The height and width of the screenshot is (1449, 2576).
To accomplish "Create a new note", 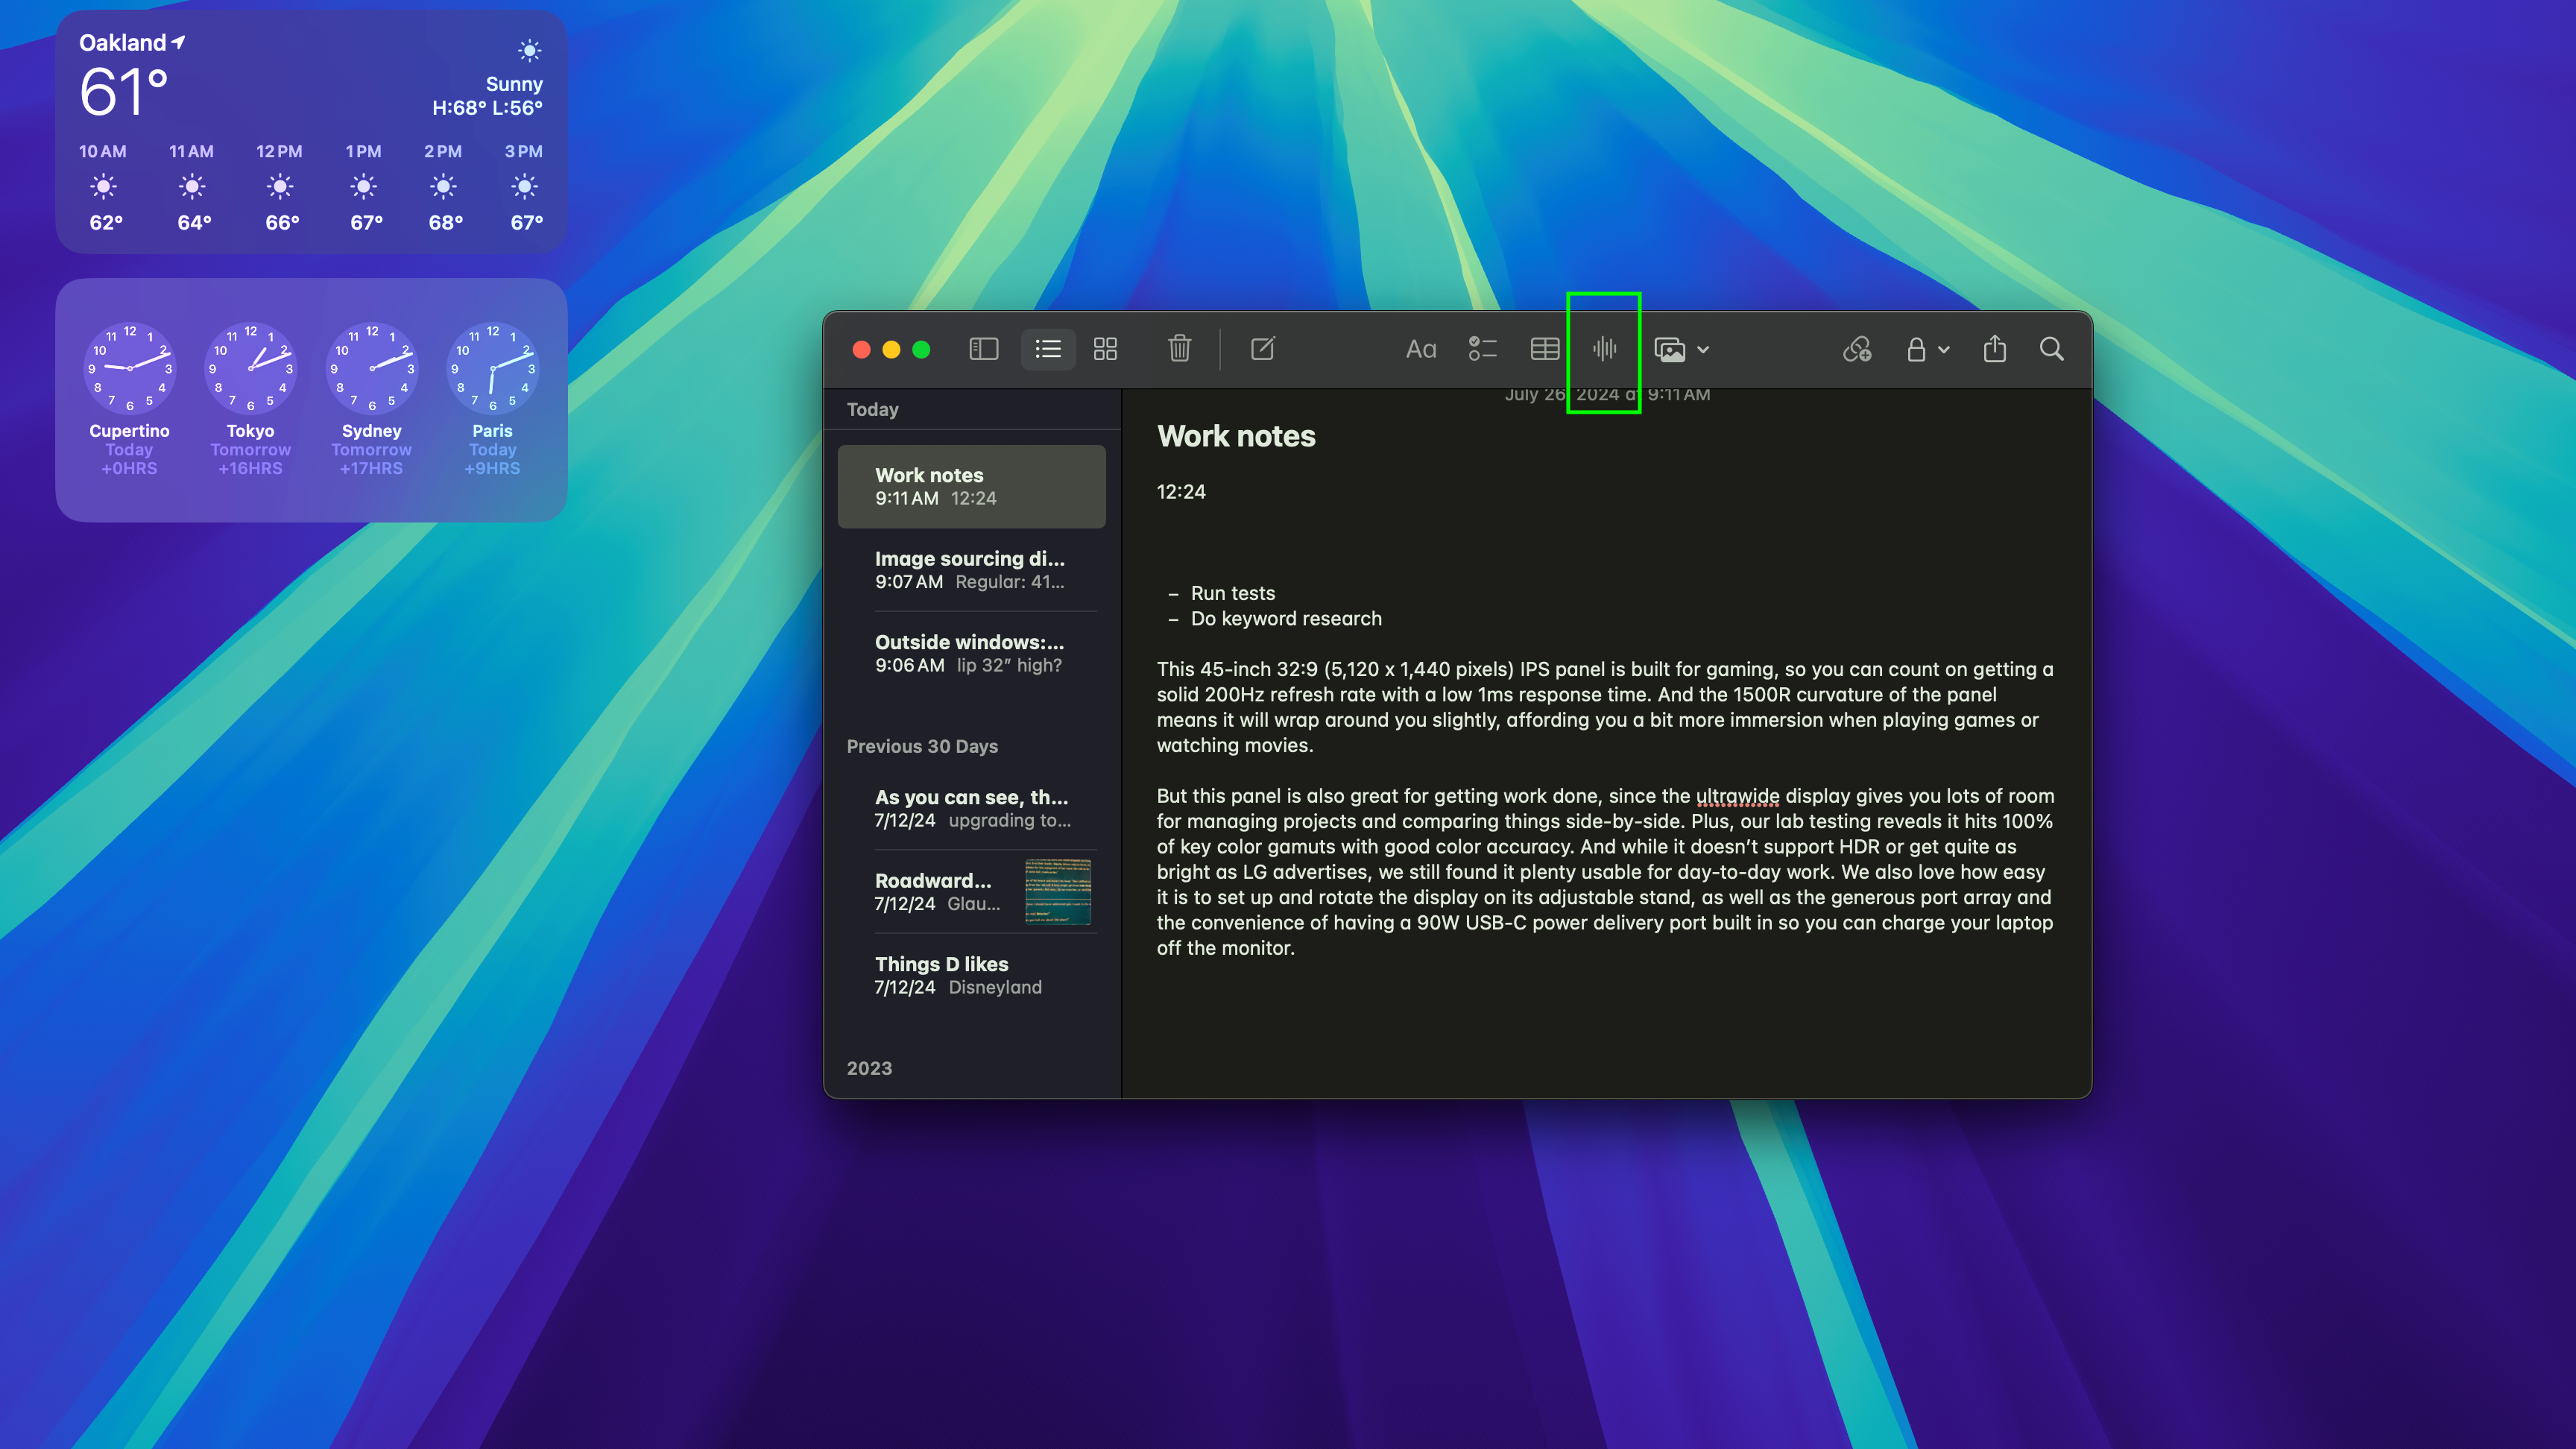I will click(x=1262, y=349).
